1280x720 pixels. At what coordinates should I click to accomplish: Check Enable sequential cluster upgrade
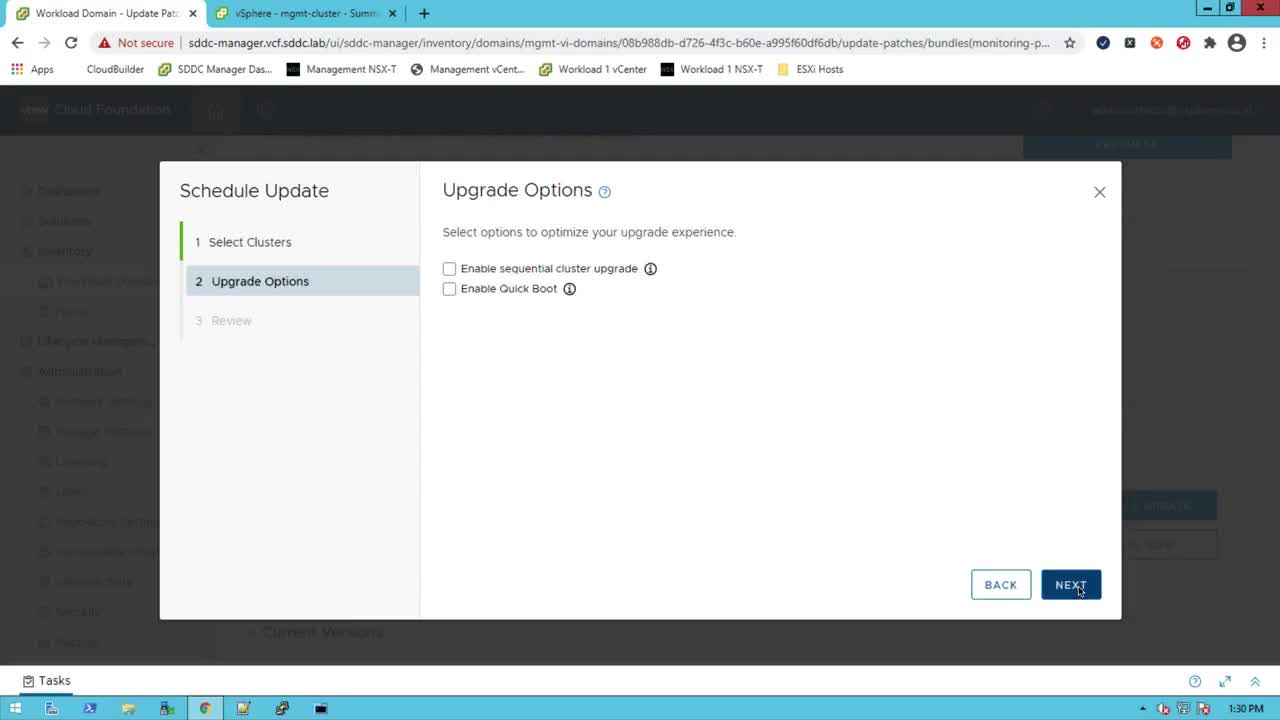(449, 269)
